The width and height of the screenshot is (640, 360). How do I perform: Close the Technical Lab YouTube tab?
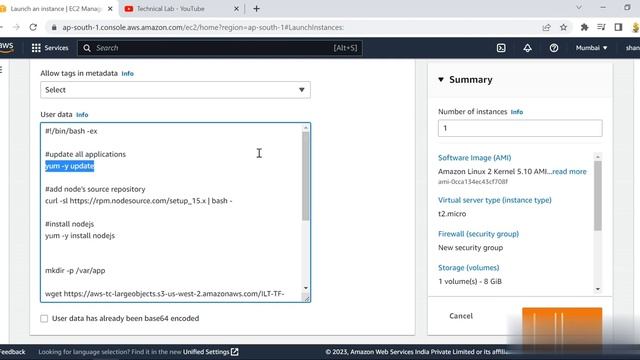[236, 9]
